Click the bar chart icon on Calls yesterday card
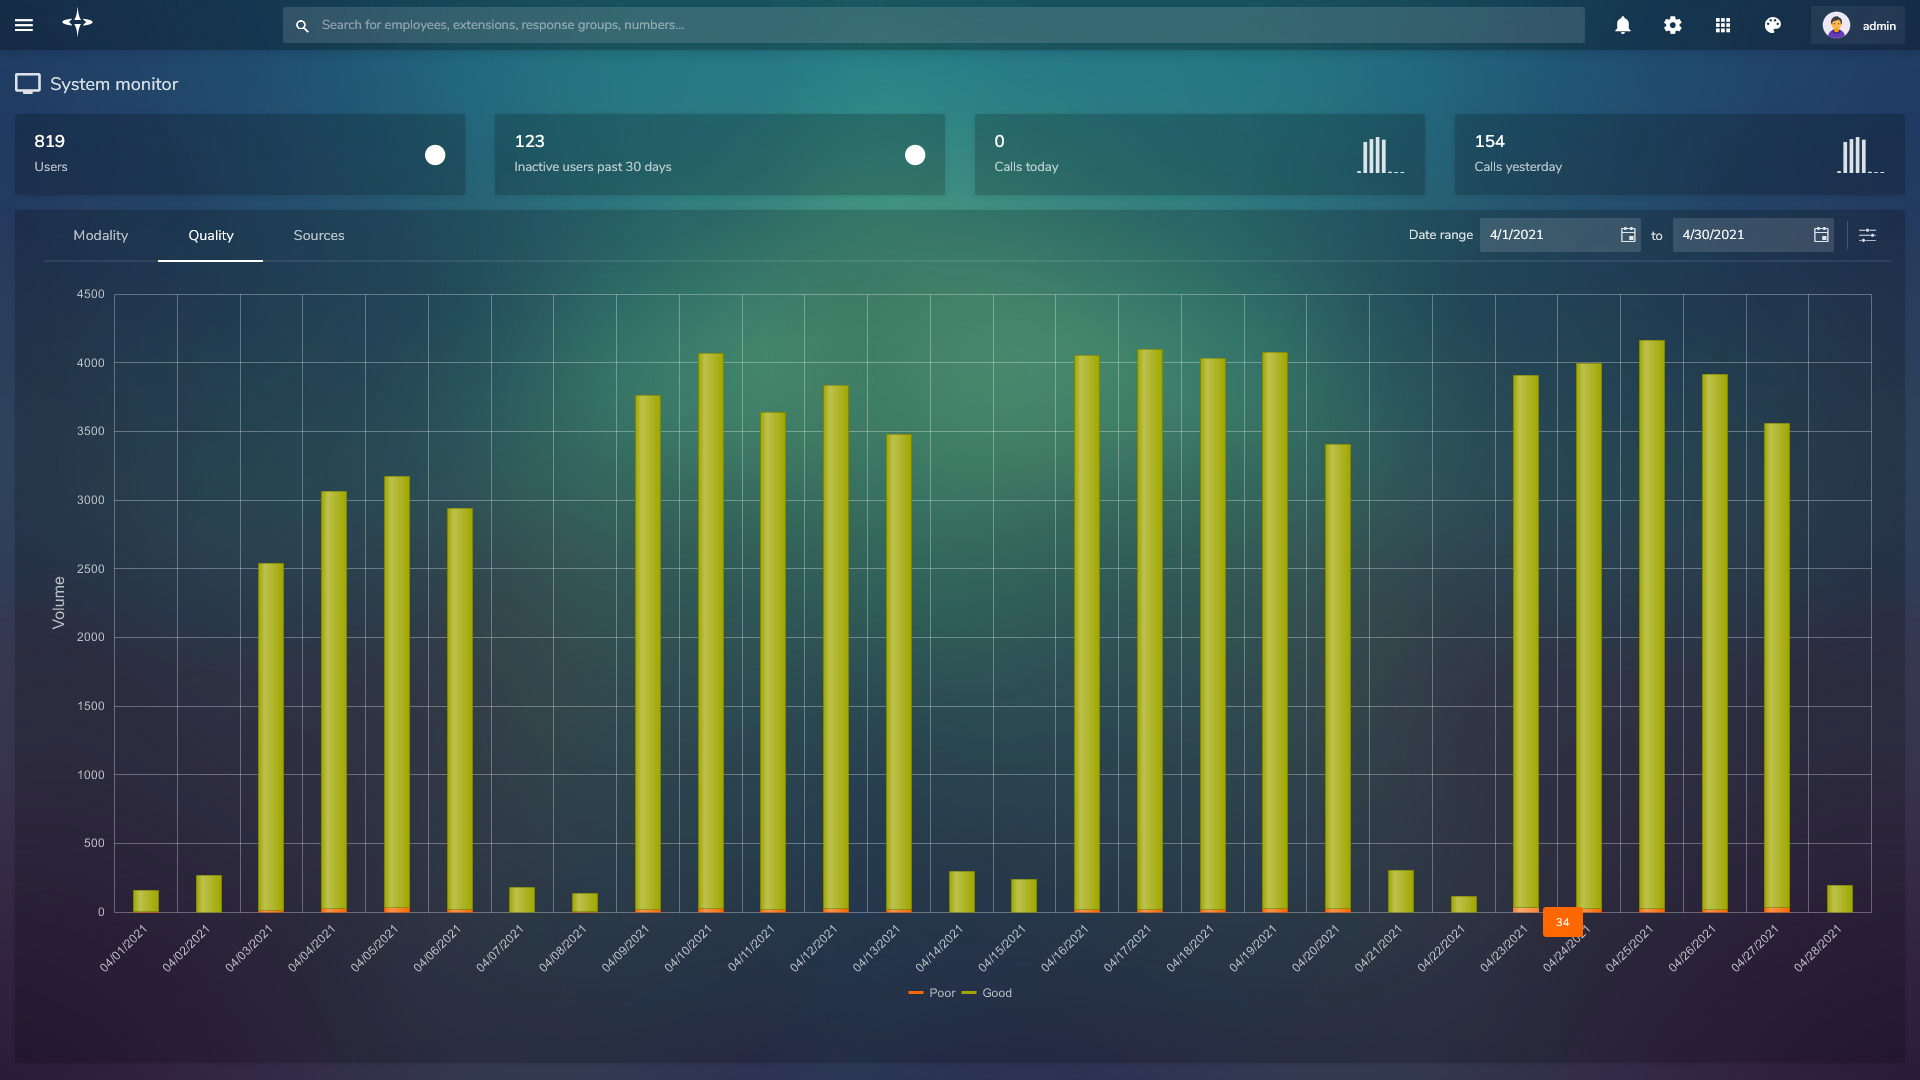The image size is (1920, 1080). tap(1858, 155)
